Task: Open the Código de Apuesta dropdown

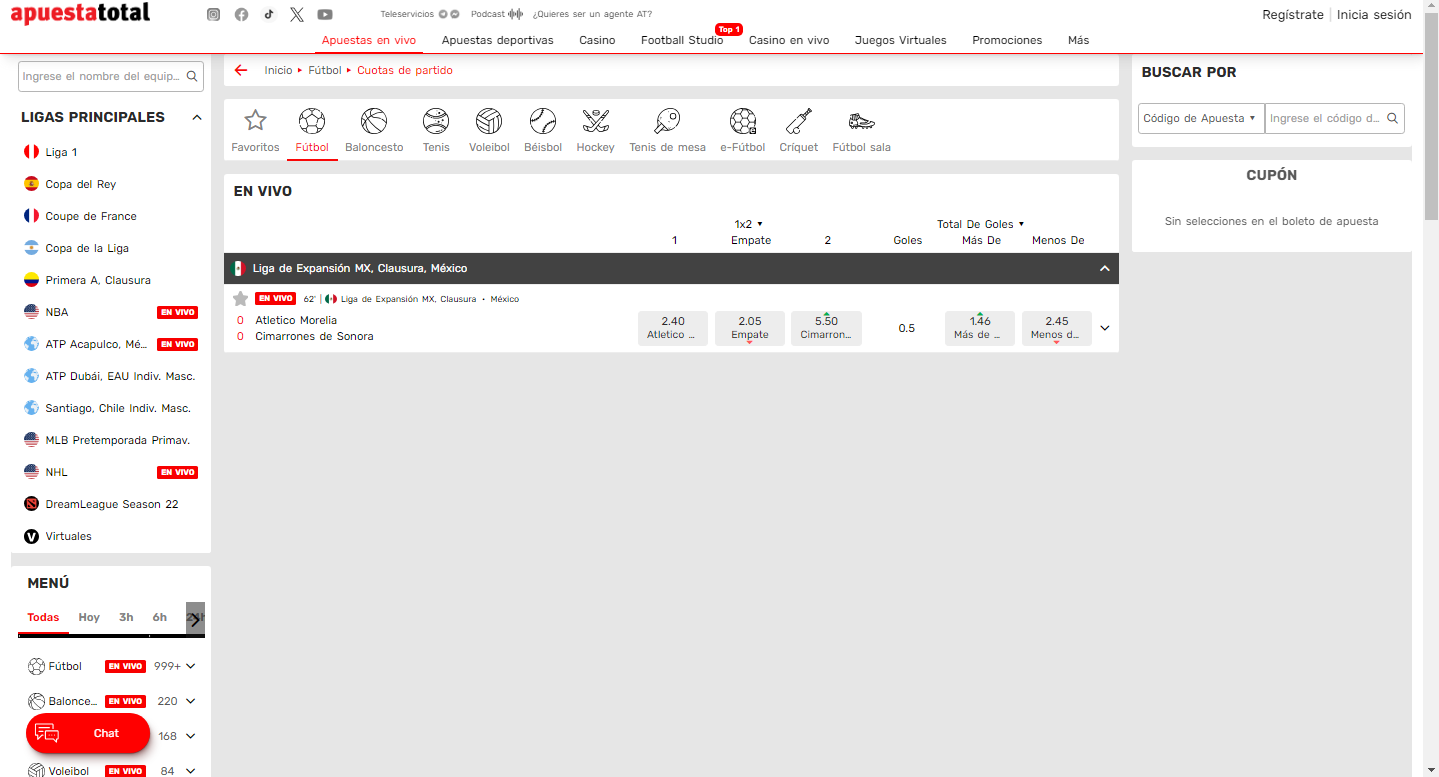Action: coord(1201,118)
